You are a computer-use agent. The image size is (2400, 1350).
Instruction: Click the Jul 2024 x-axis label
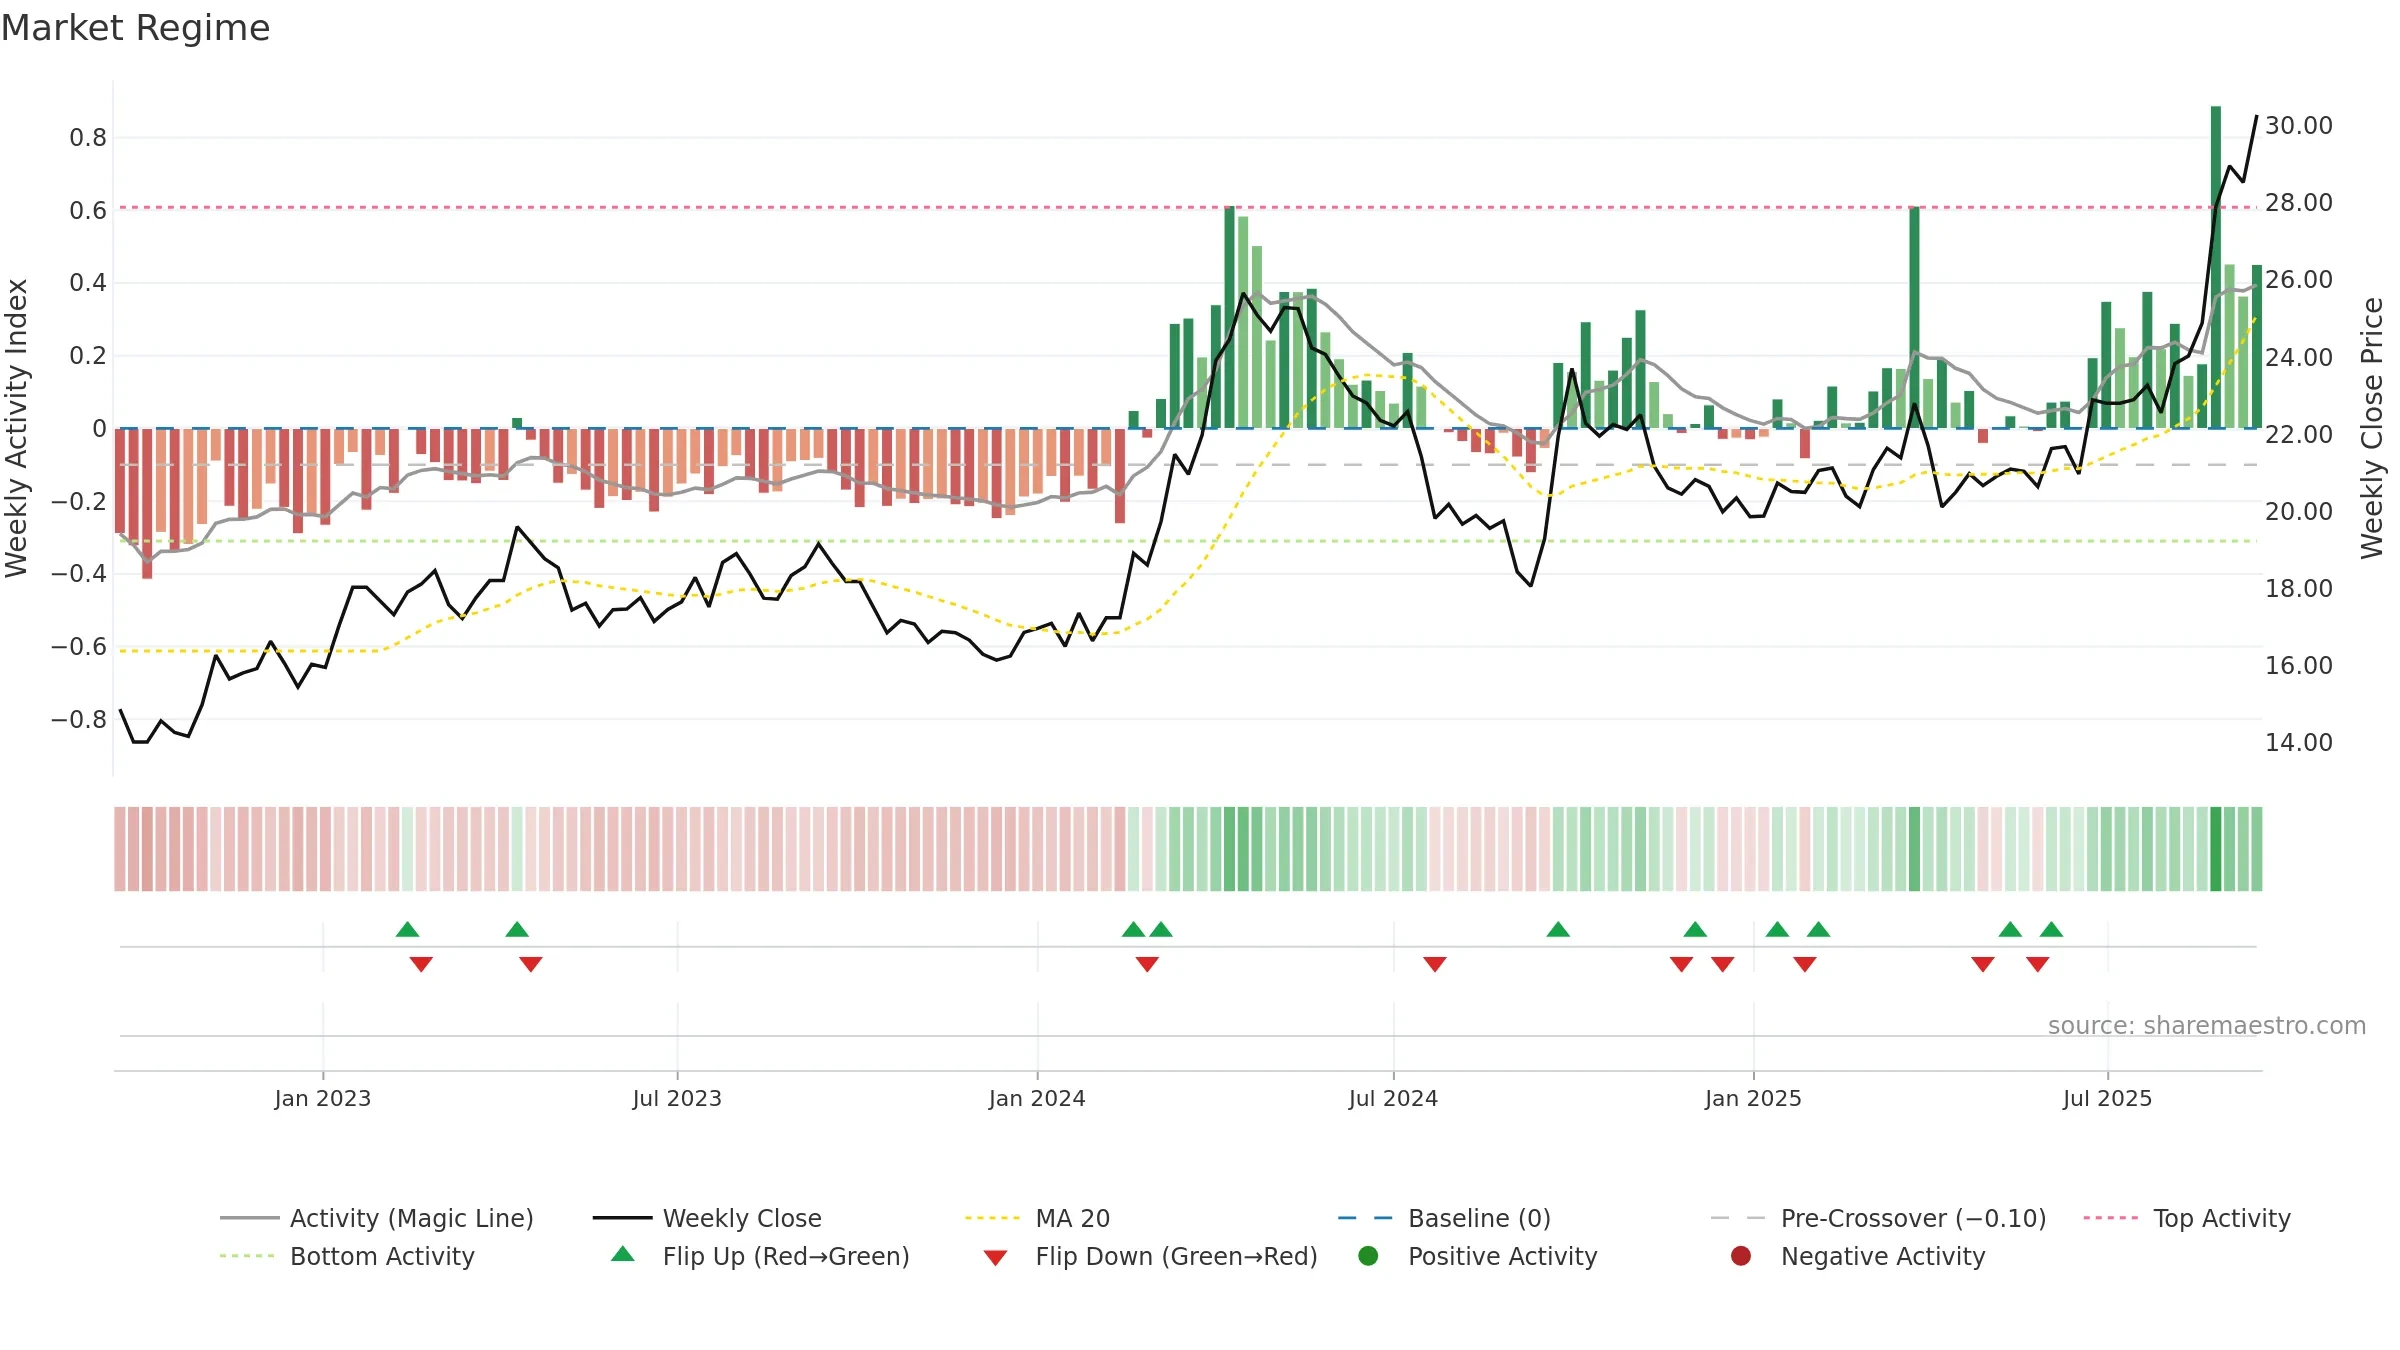point(1393,1098)
